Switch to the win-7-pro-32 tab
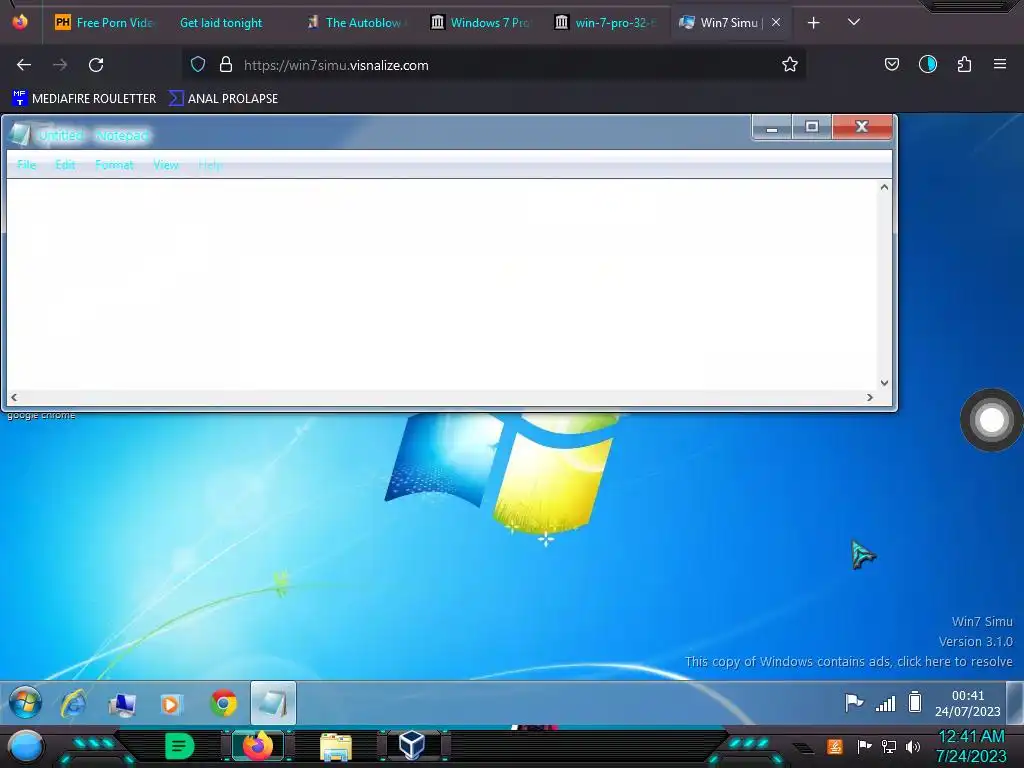 605,23
